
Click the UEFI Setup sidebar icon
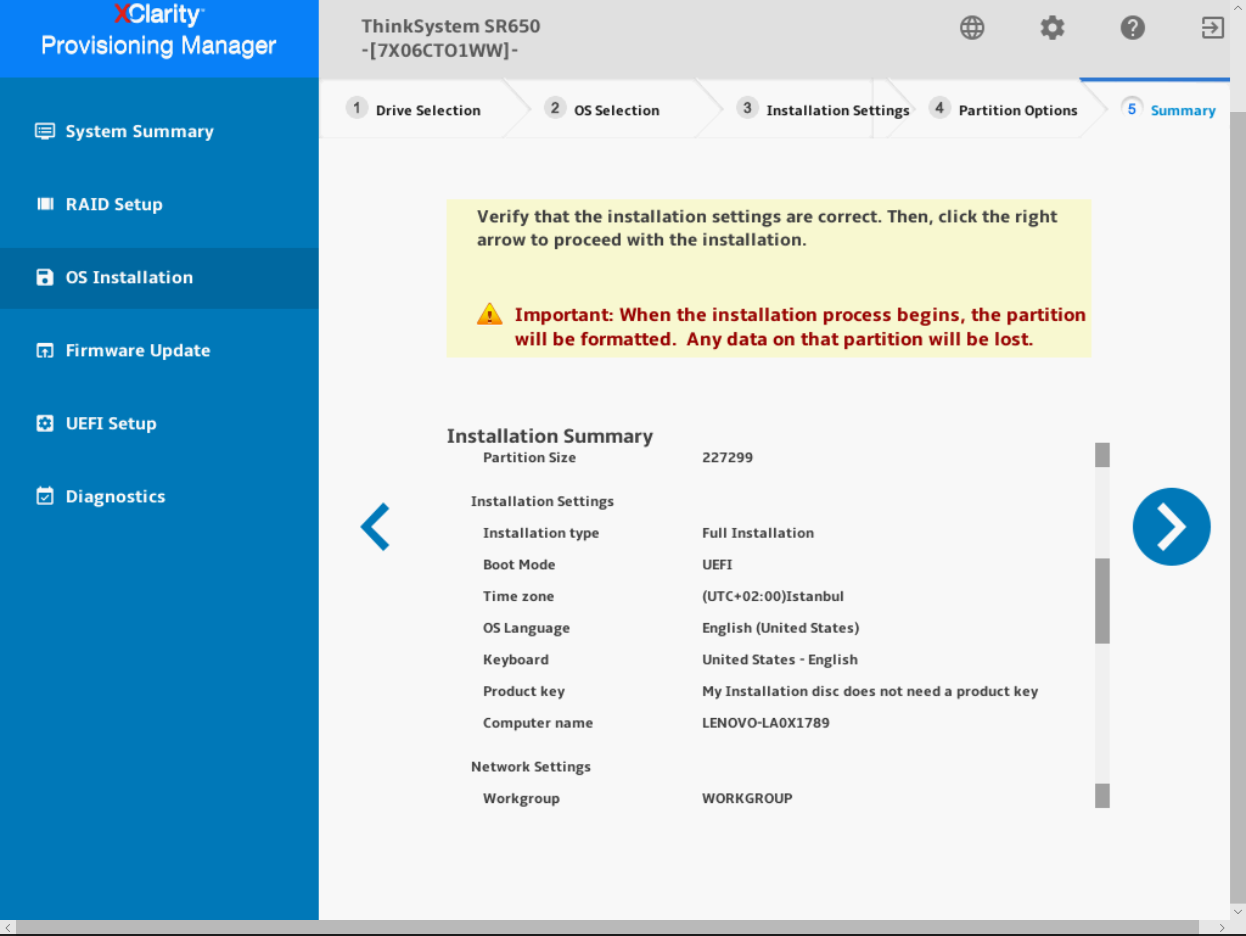pyautogui.click(x=45, y=423)
